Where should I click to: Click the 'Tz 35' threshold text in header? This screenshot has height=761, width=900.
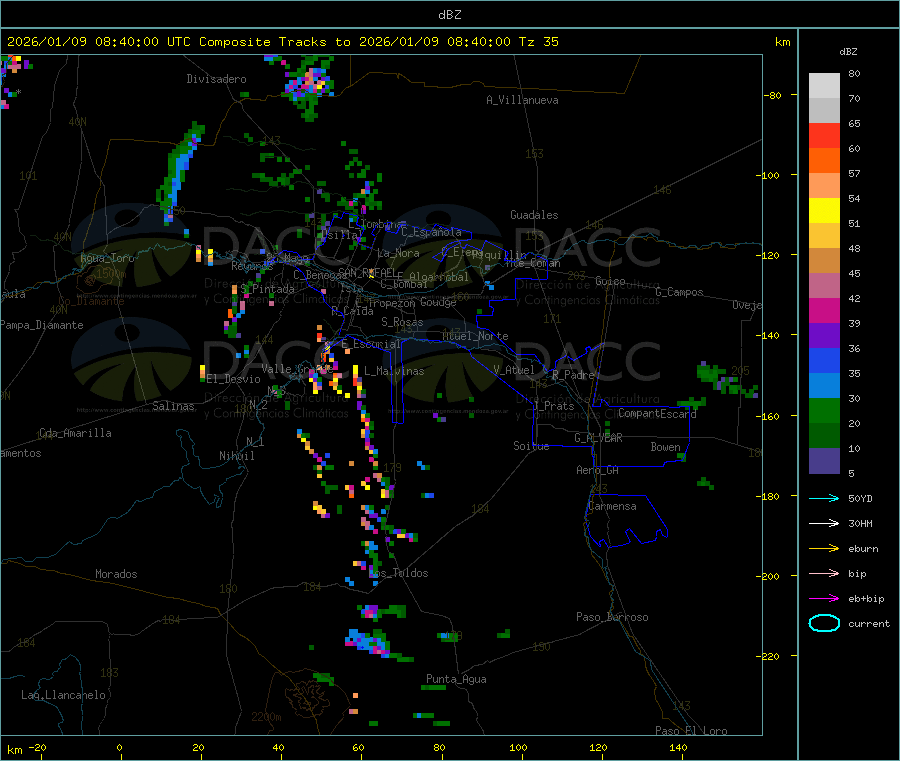(x=538, y=42)
